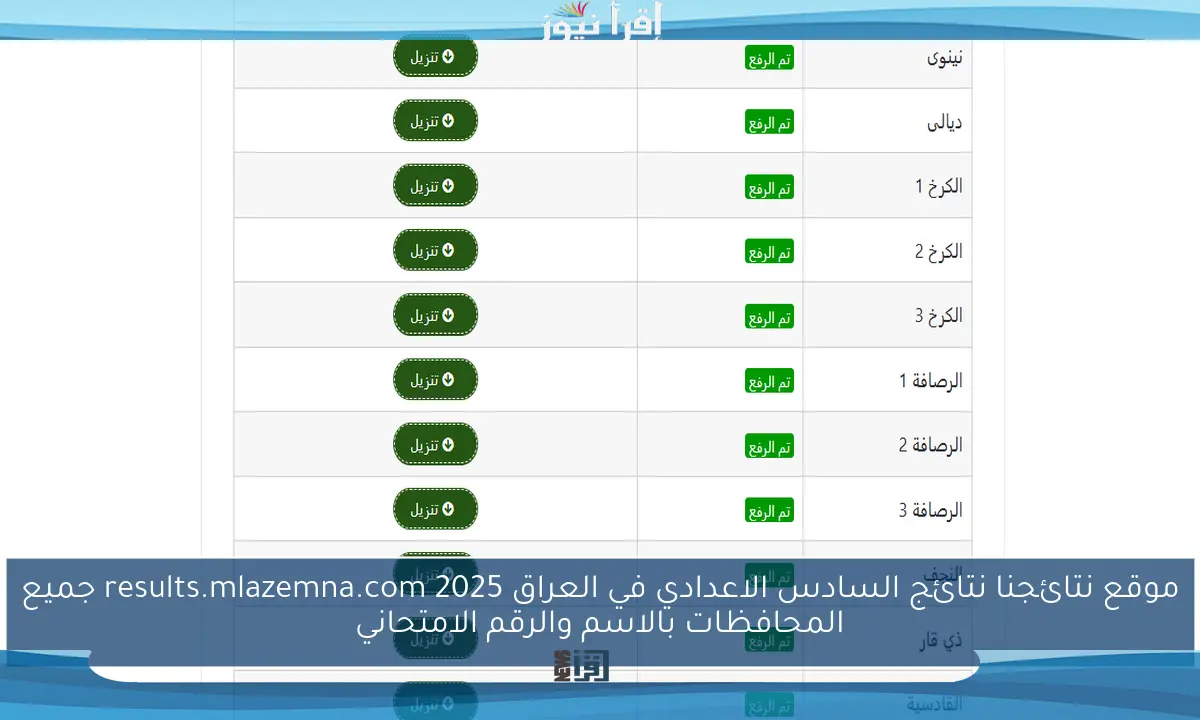Image resolution: width=1200 pixels, height=720 pixels.
Task: Click the تم الرفع status for الكرخ 3
Action: click(770, 316)
